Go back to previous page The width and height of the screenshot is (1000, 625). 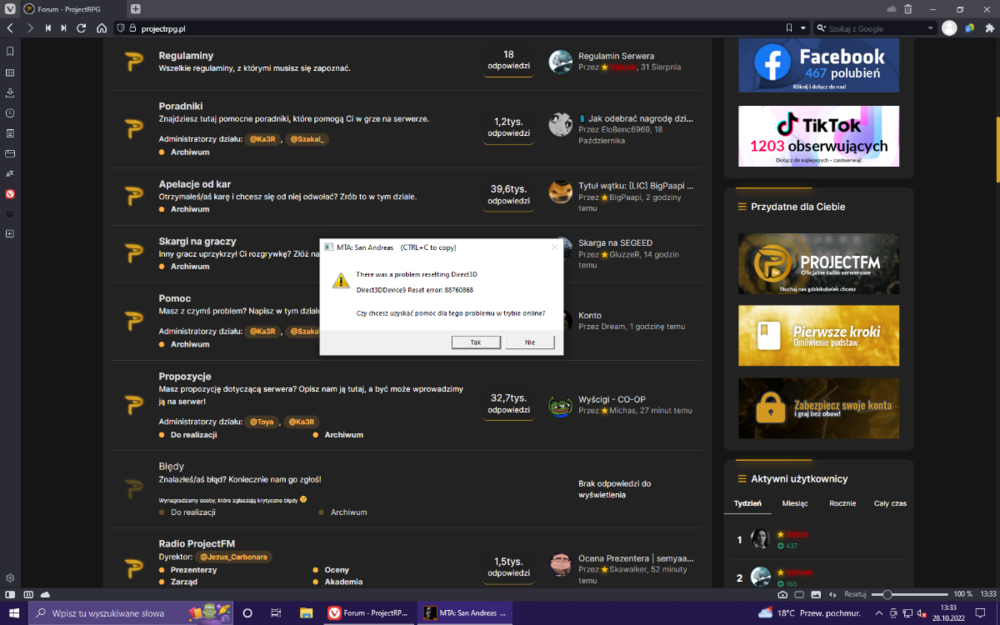point(10,28)
